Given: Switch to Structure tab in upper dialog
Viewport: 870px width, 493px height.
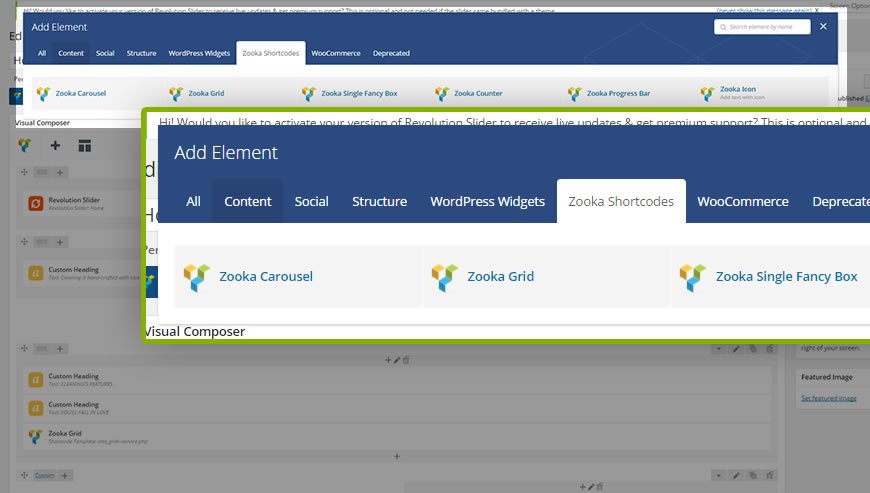Looking at the screenshot, I should click(141, 53).
